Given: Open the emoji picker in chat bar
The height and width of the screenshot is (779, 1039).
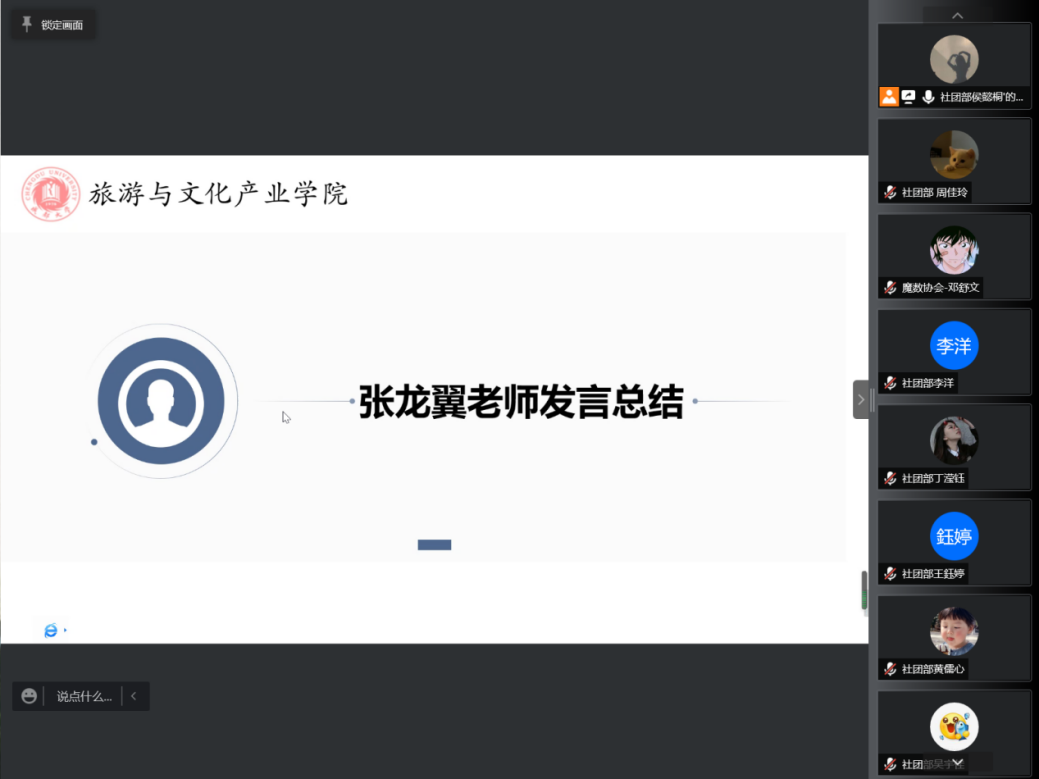Looking at the screenshot, I should point(29,696).
